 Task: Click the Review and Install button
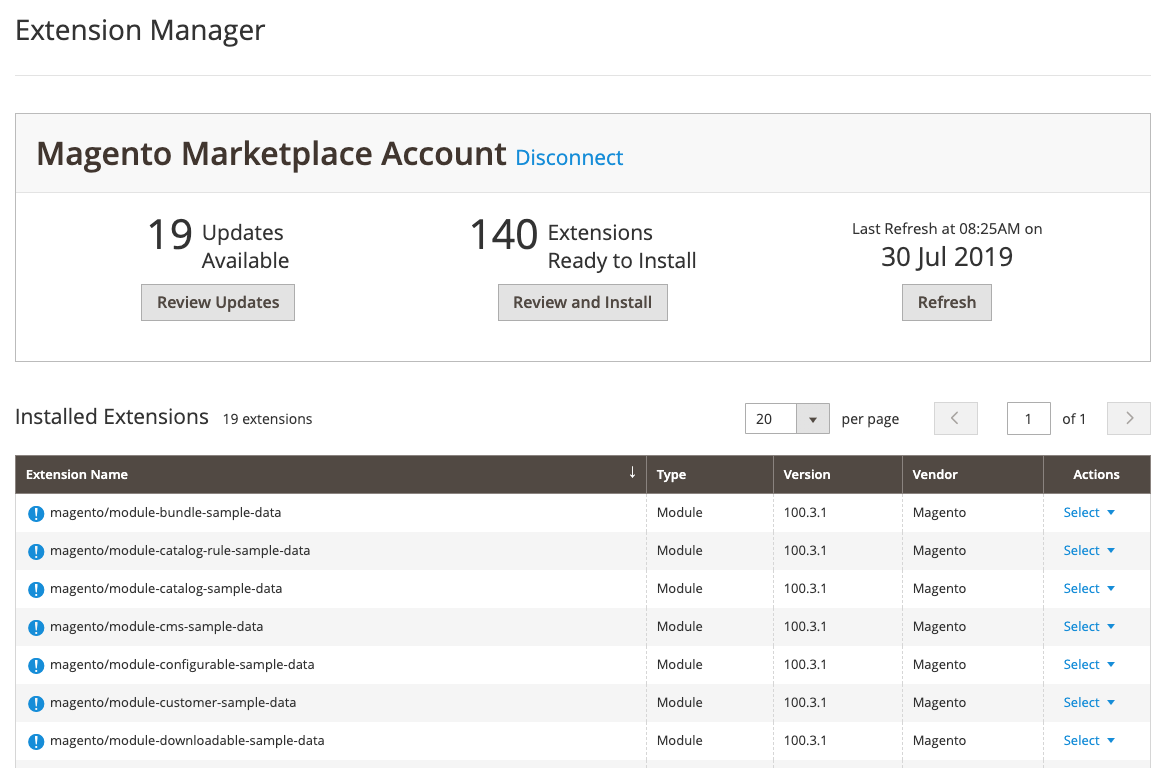click(582, 302)
